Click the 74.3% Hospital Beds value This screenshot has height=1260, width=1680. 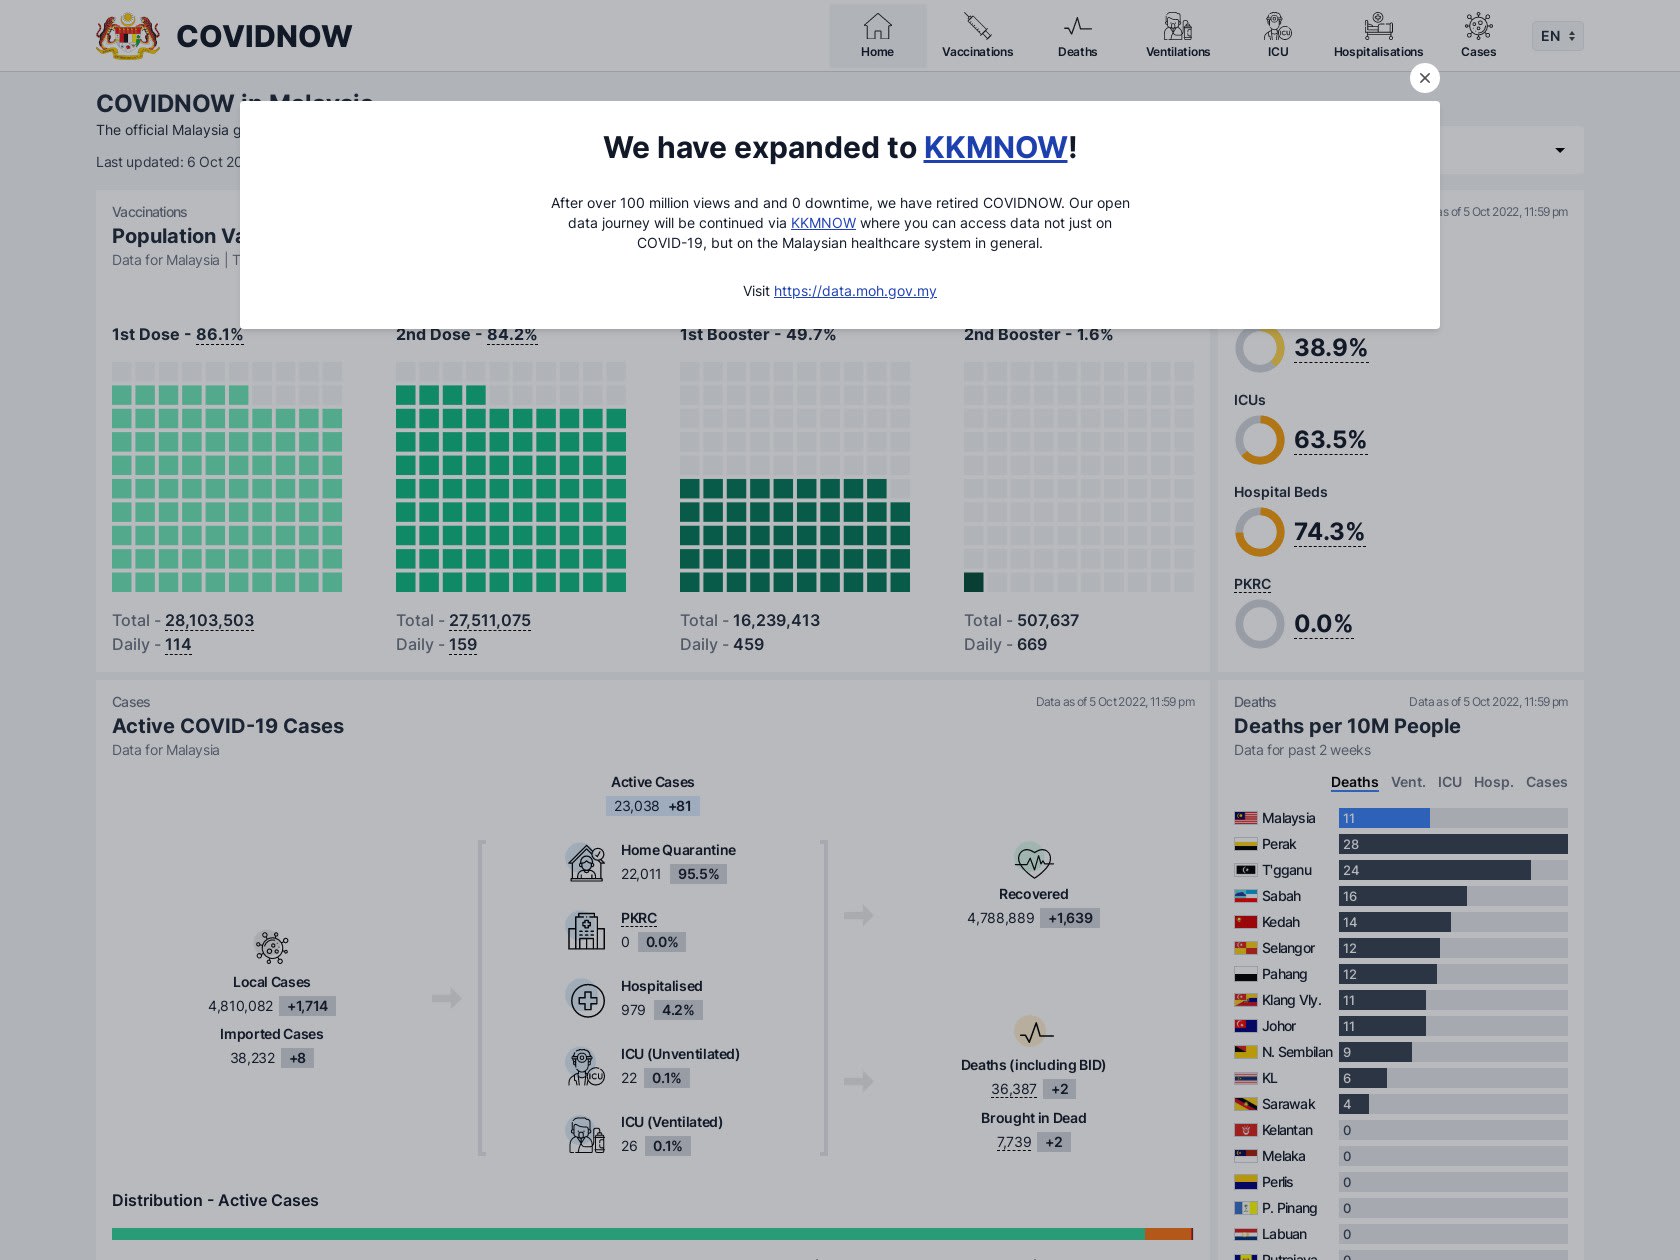(1329, 531)
